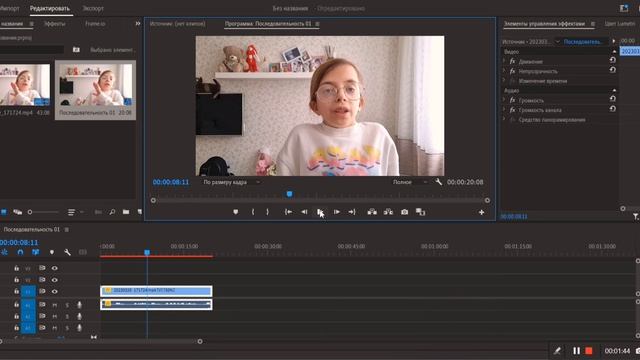The image size is (640, 360).
Task: Expand Изменение времени properties
Action: click(x=504, y=81)
